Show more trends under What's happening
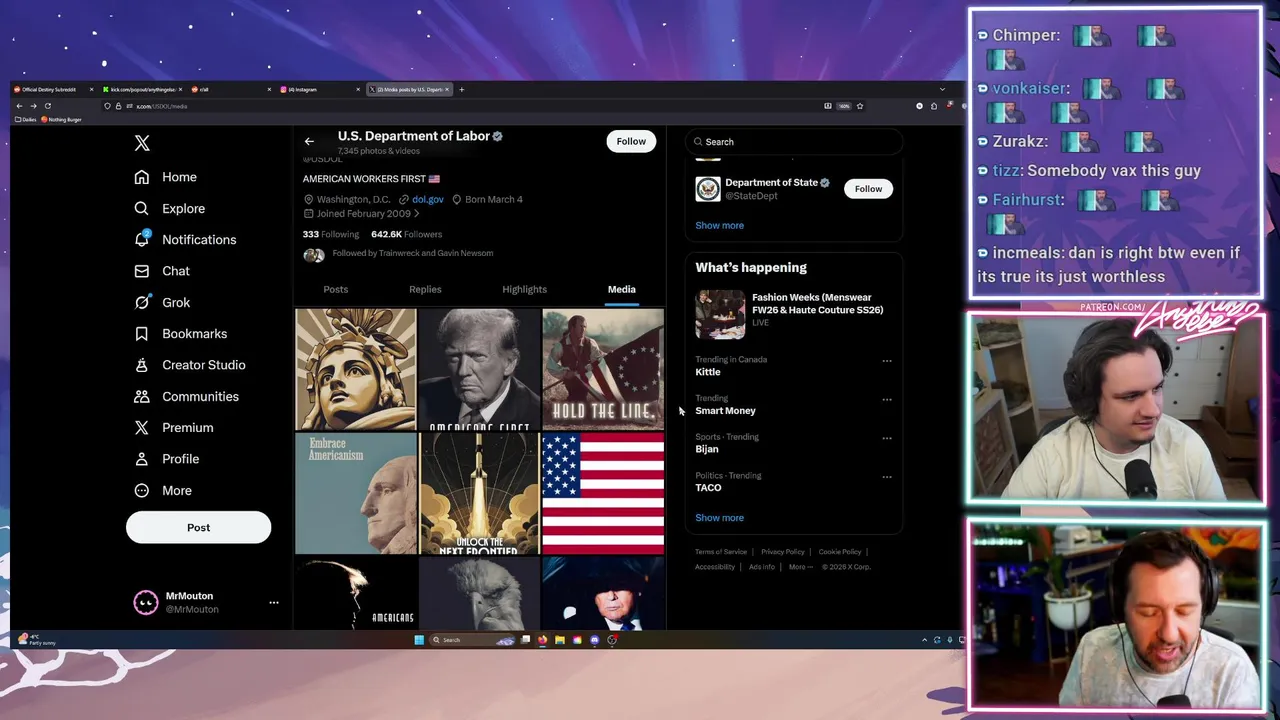1280x720 pixels. click(719, 518)
